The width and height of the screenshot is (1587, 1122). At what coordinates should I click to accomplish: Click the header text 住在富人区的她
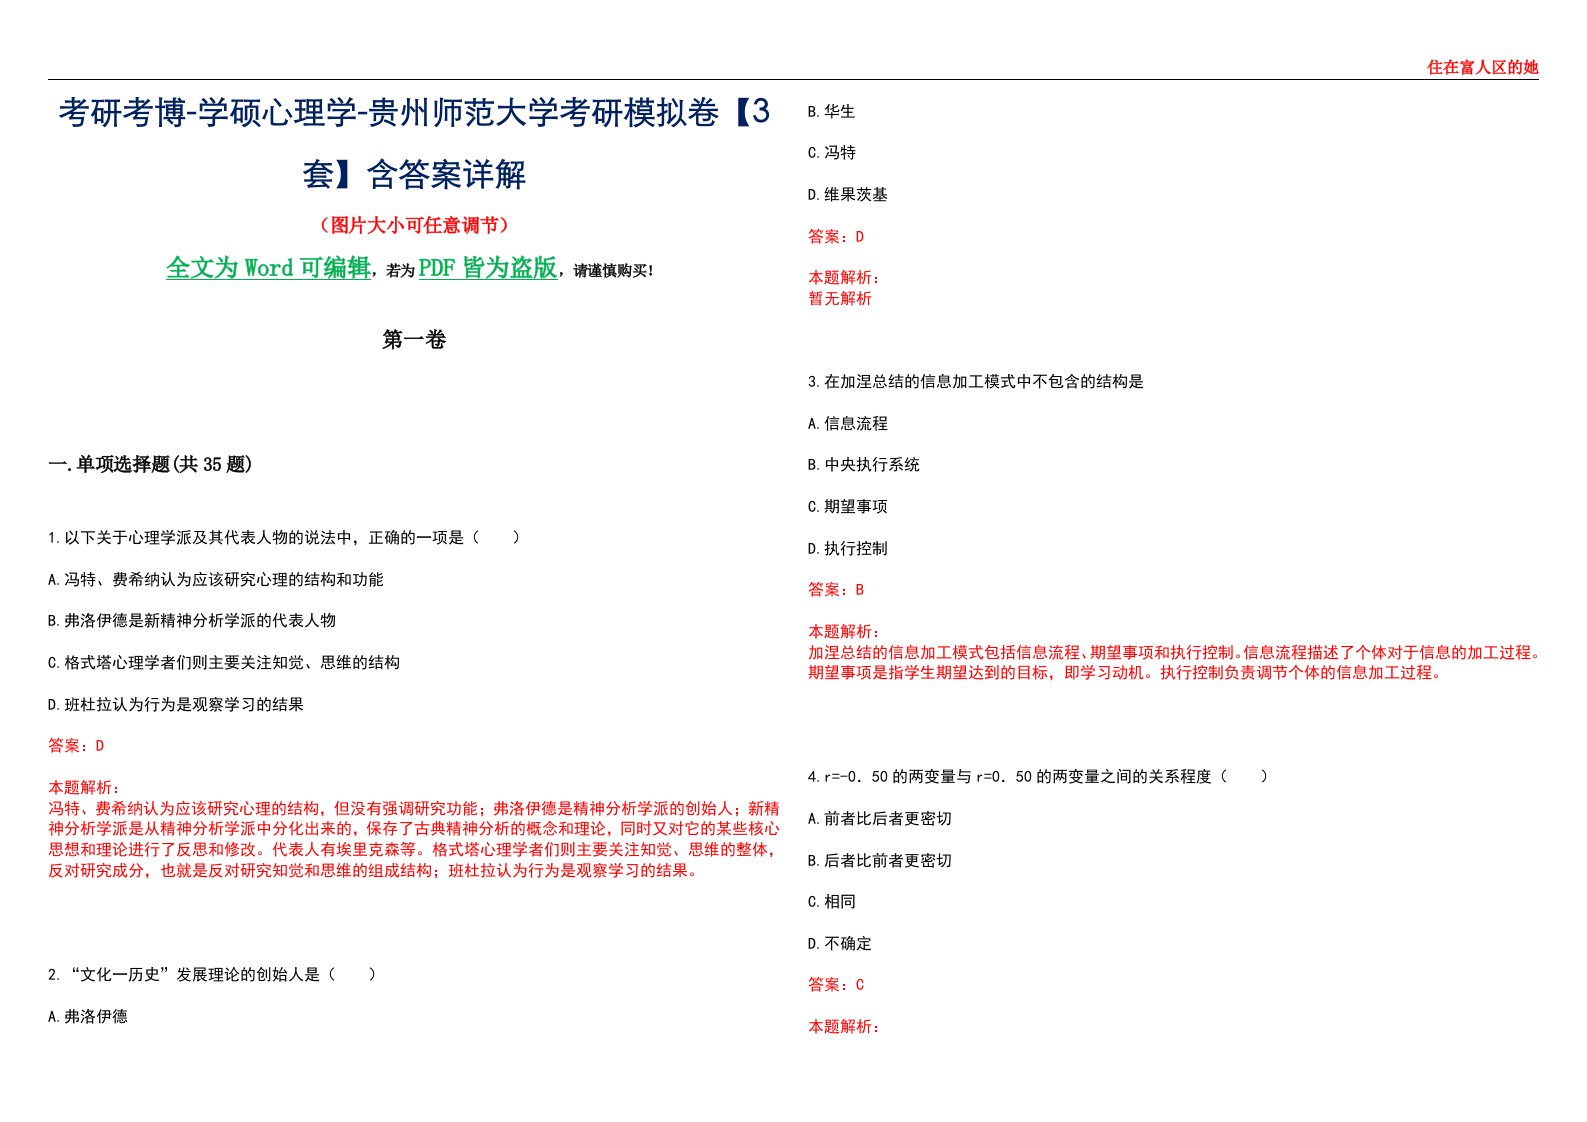click(x=1482, y=67)
